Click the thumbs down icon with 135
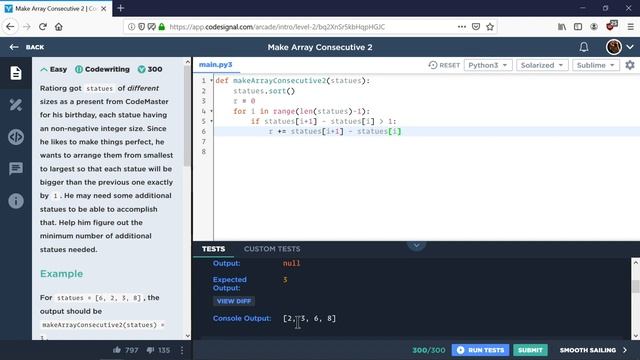 pyautogui.click(x=150, y=350)
